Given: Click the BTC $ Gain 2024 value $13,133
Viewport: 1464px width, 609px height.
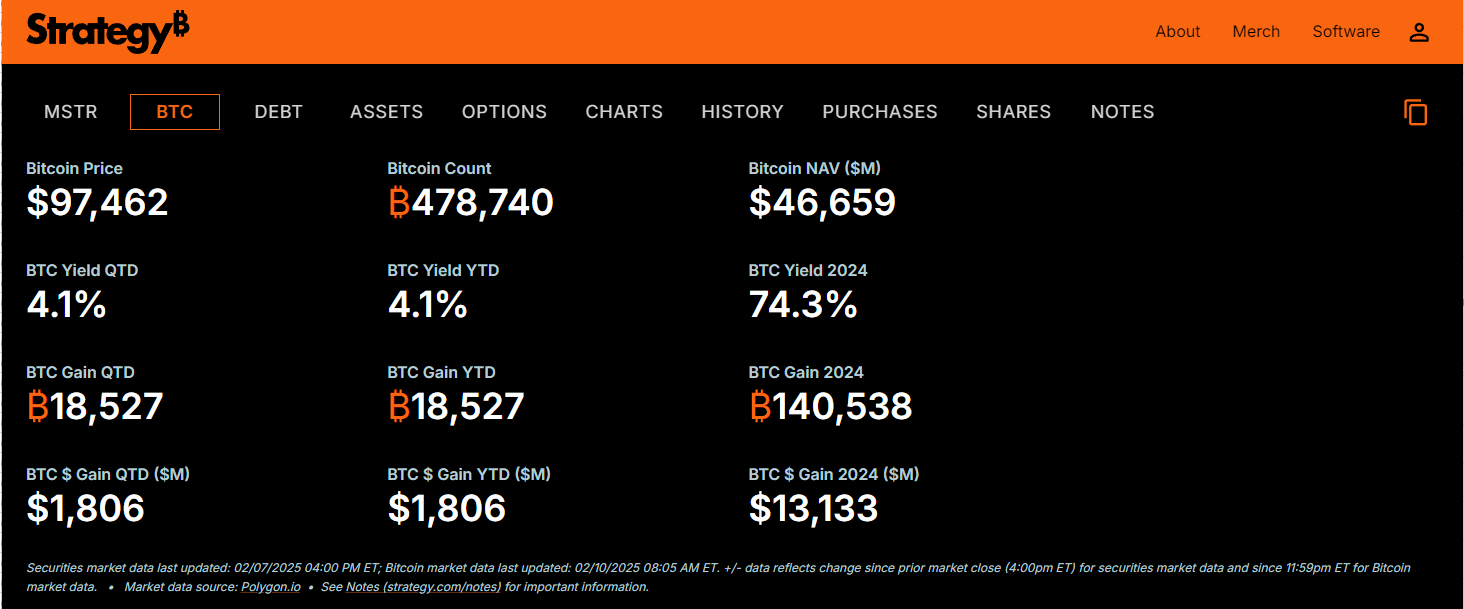Looking at the screenshot, I should coord(813,509).
